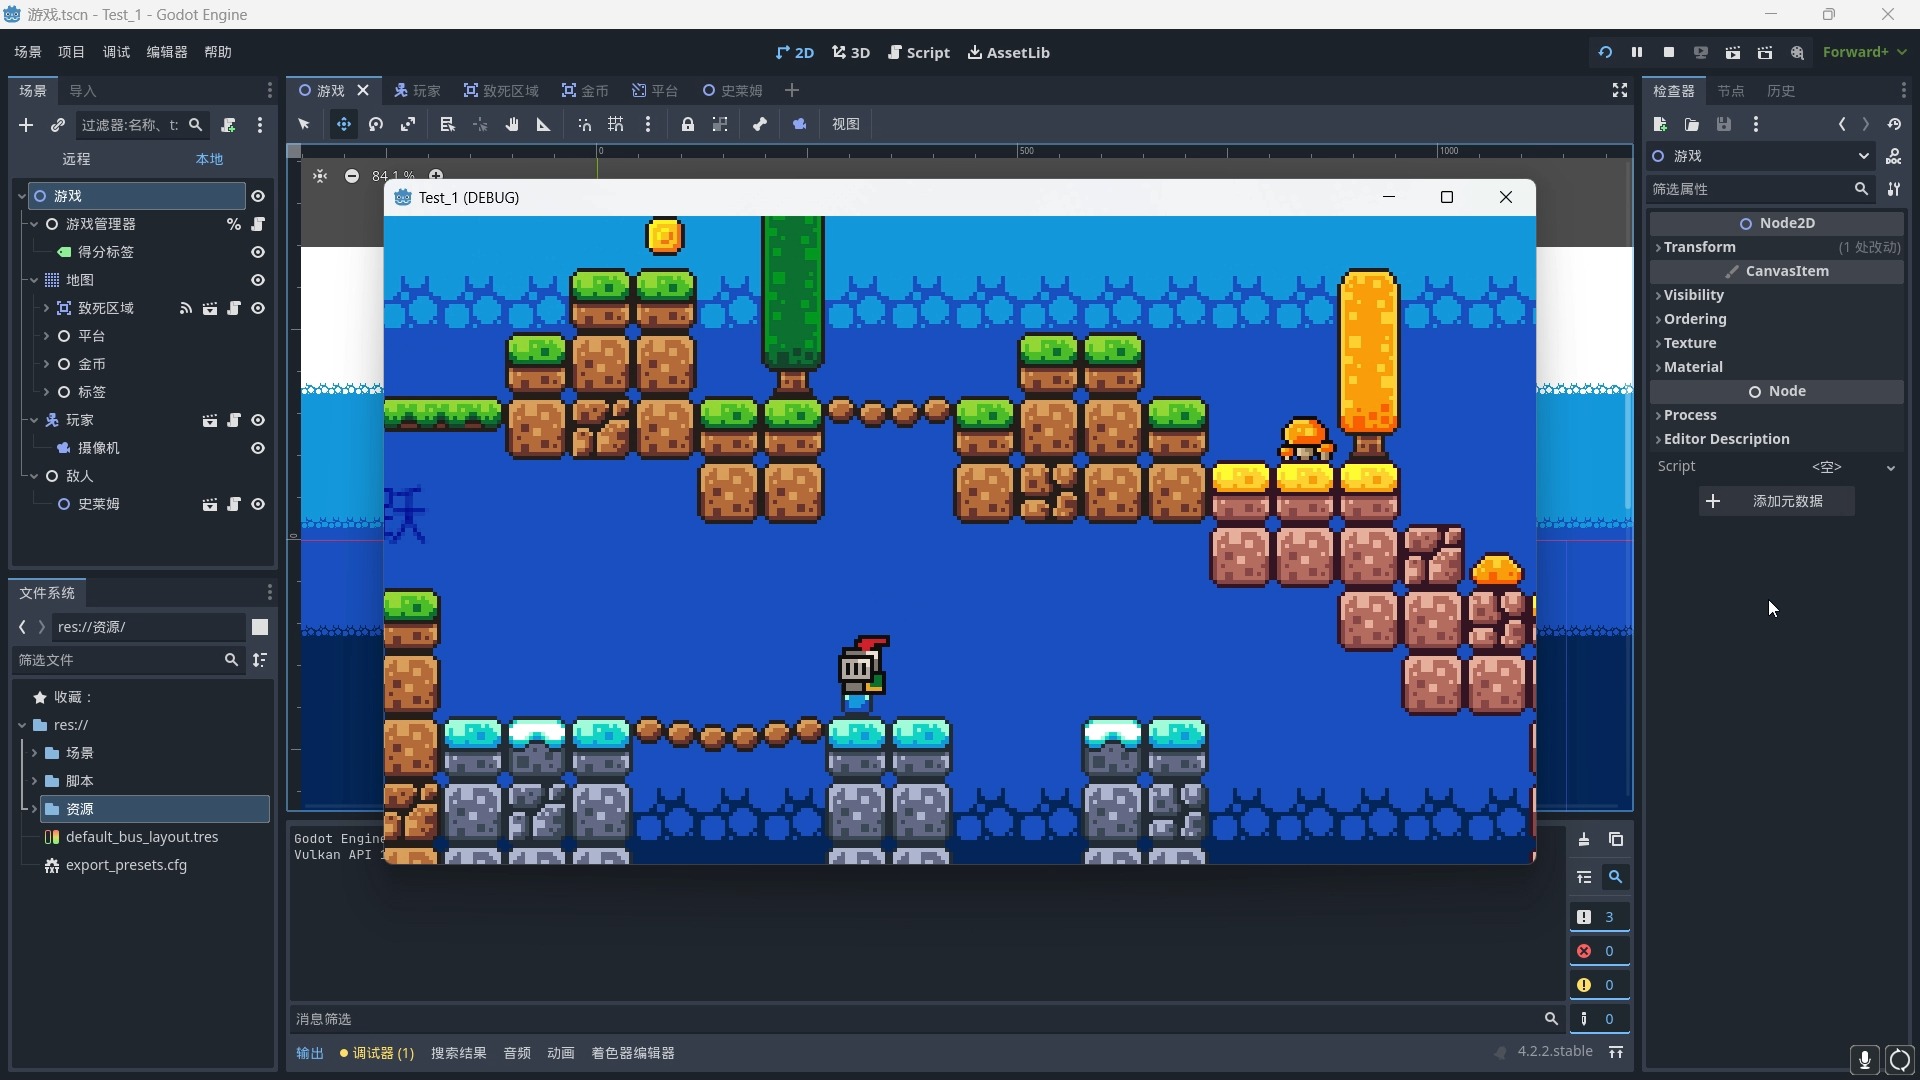Toggle warning messages filter in output
The height and width of the screenshot is (1080, 1920).
click(x=1598, y=985)
